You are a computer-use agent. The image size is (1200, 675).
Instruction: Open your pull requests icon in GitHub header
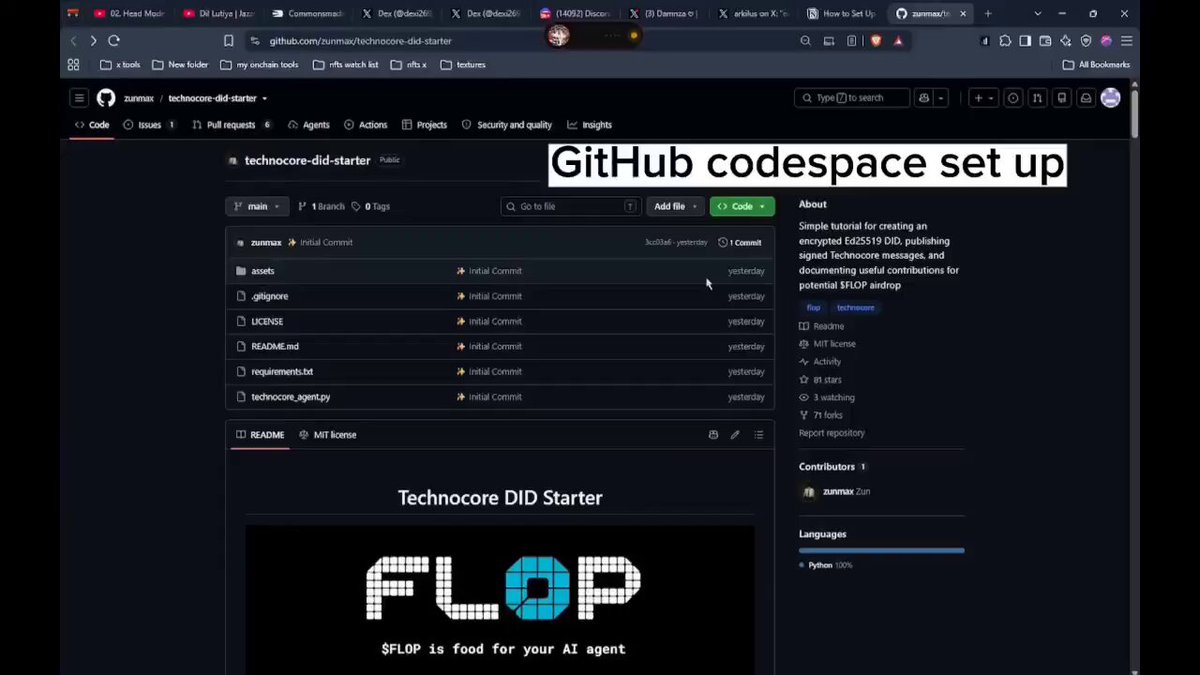[1037, 98]
